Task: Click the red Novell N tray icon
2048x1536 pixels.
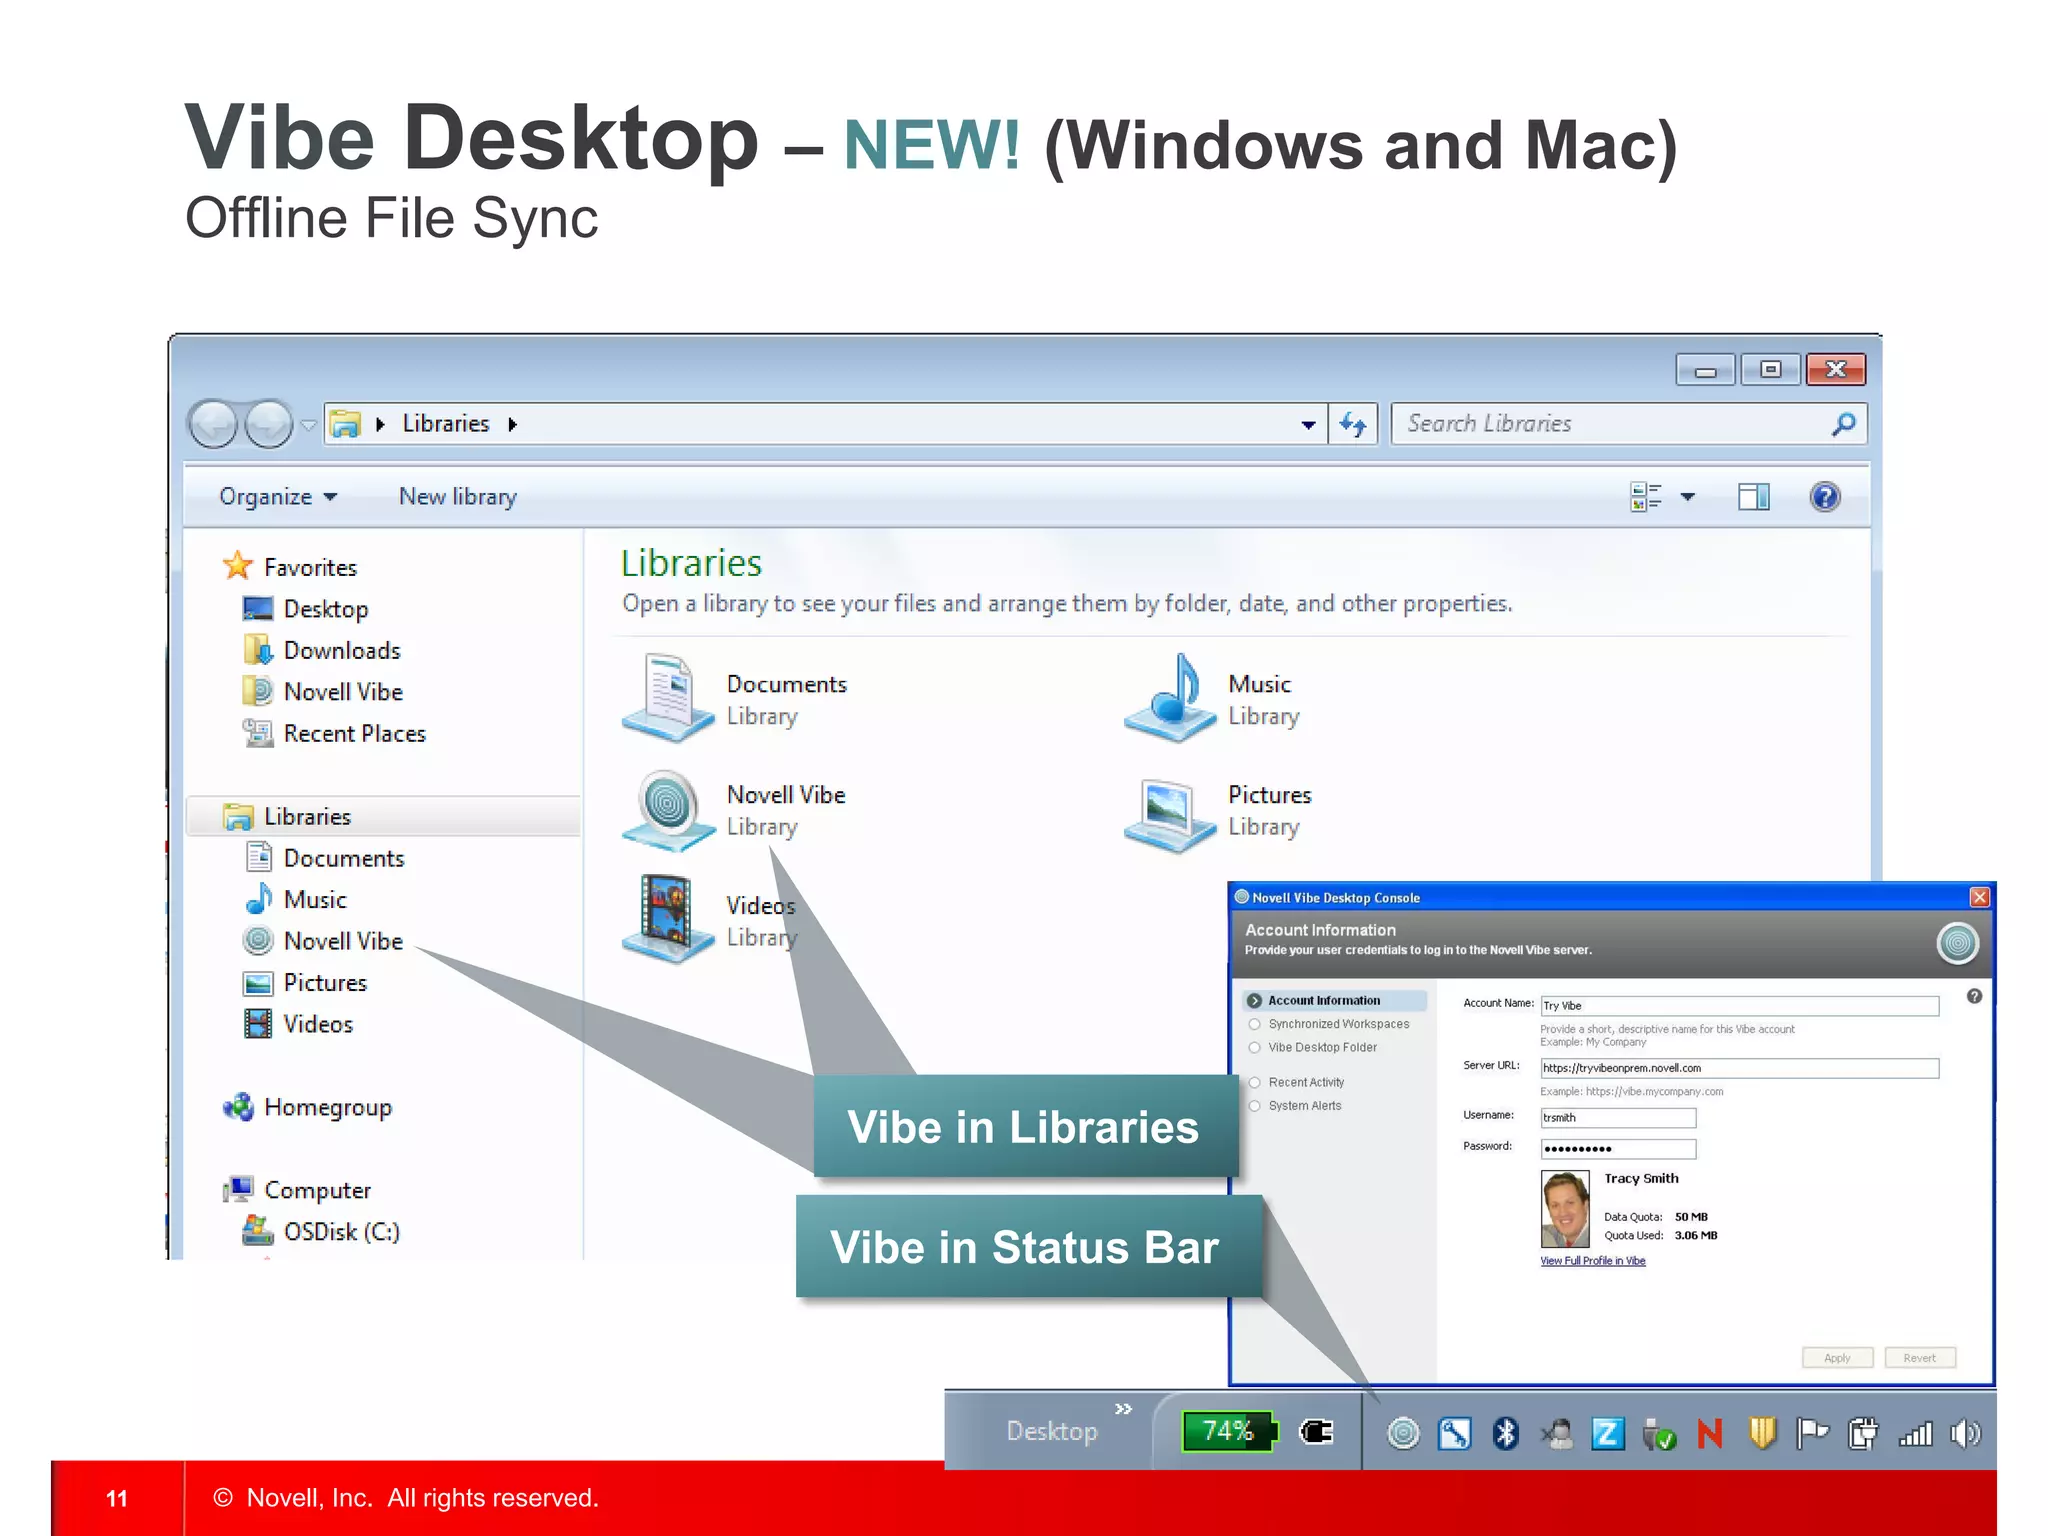Action: tap(1710, 1434)
